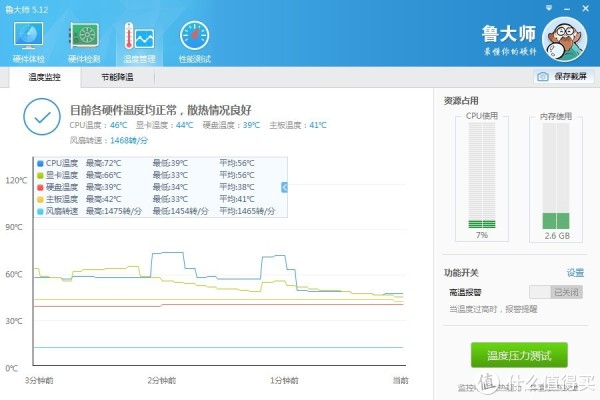The height and width of the screenshot is (400, 600).
Task: Switch to the 温度监控 tab
Action: click(44, 77)
